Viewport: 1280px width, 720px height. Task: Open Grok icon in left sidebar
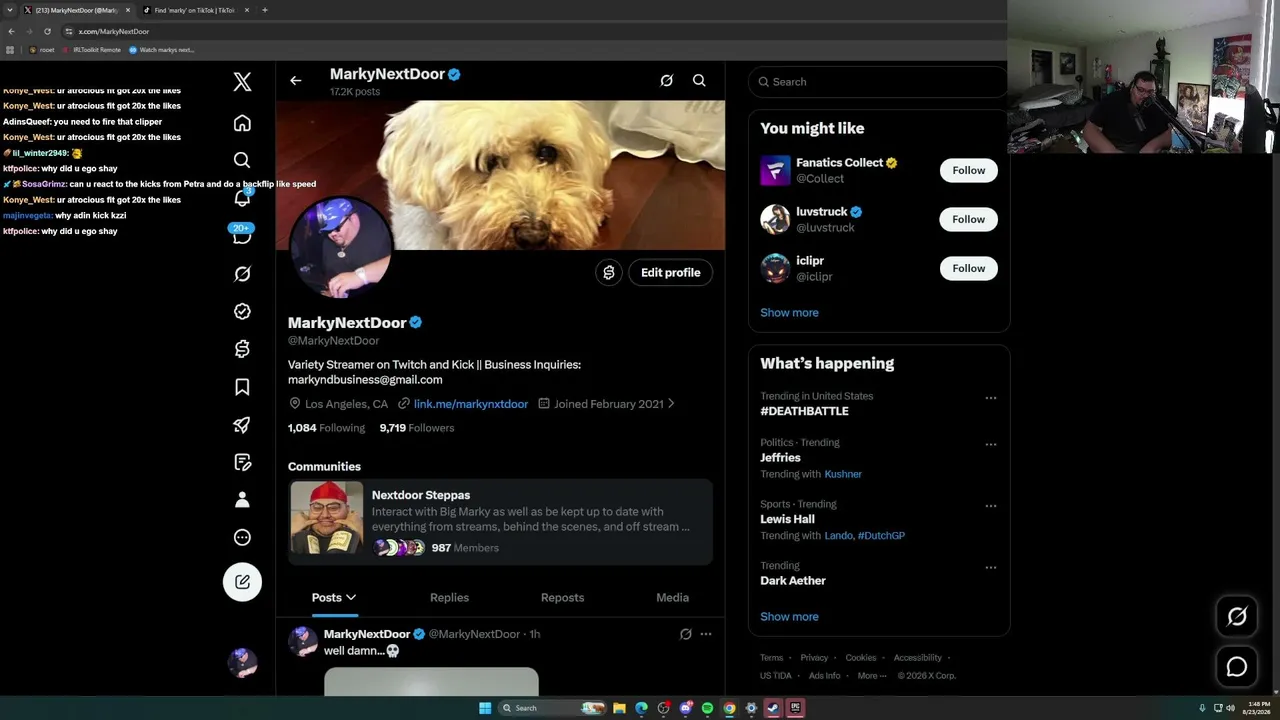click(242, 274)
